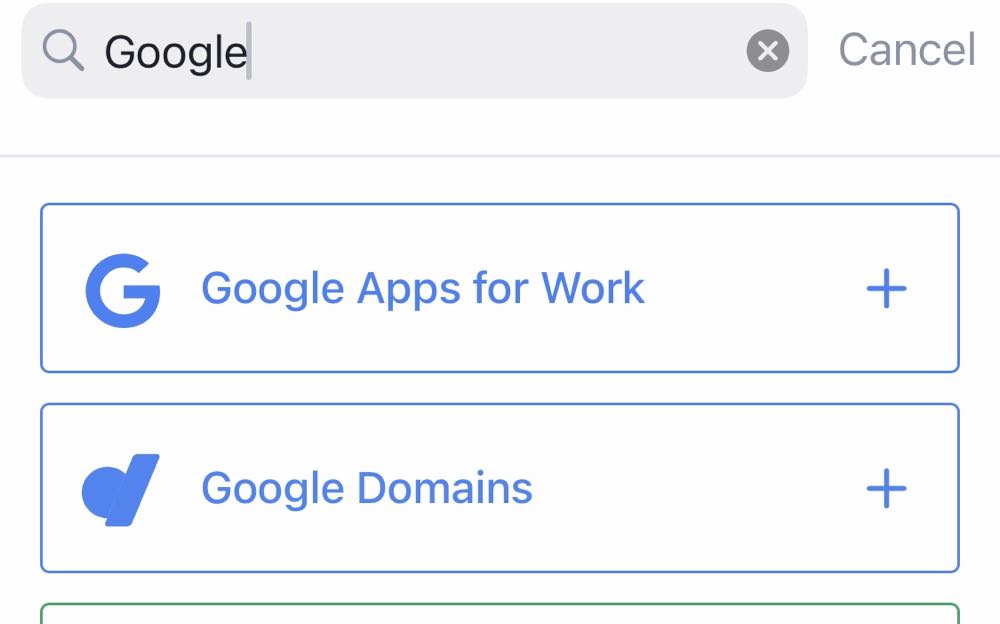Click the Google G logo icon
Image resolution: width=1000 pixels, height=624 pixels.
[123, 290]
